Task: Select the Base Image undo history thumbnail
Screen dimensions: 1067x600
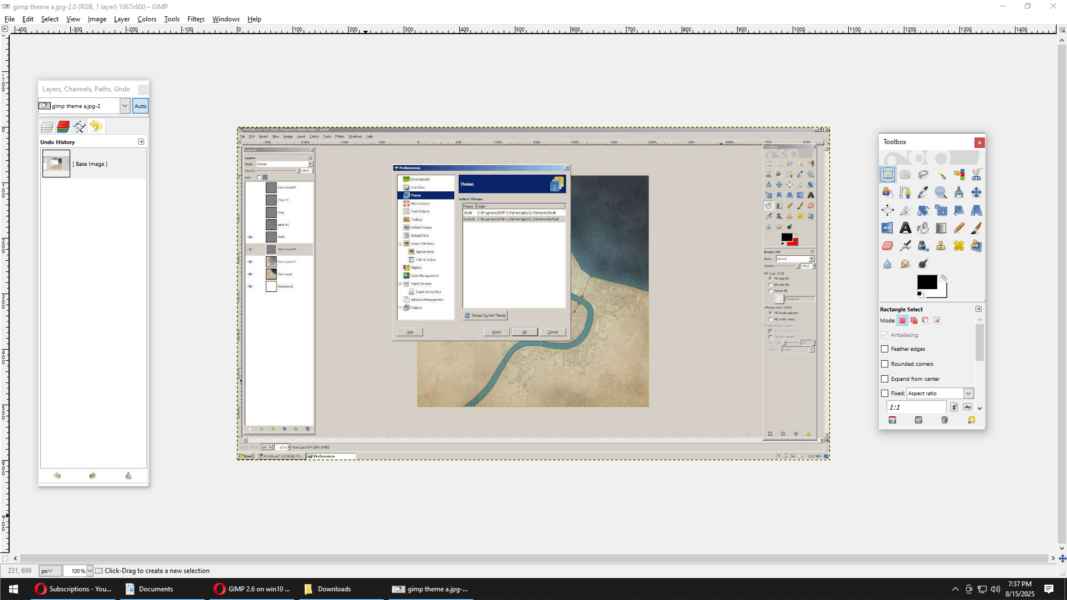Action: tap(56, 163)
